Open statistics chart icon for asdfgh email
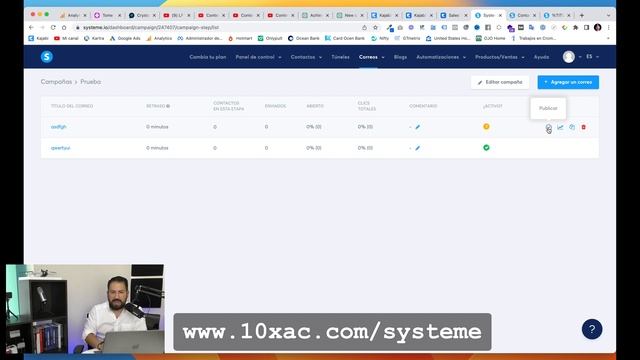 coord(560,127)
